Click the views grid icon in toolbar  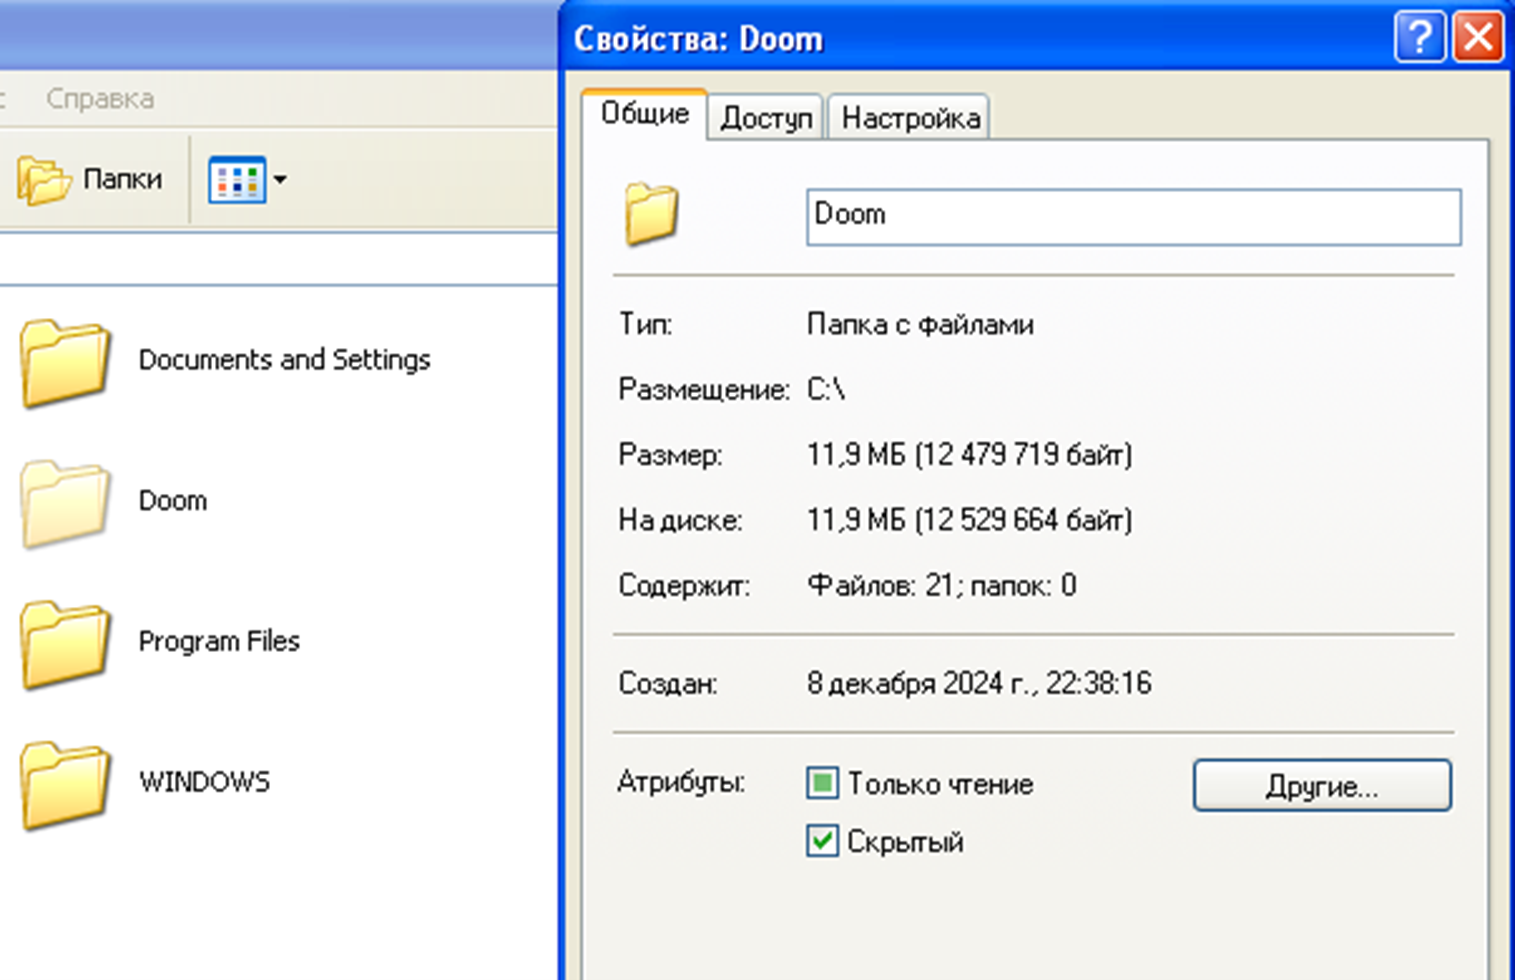coord(237,180)
